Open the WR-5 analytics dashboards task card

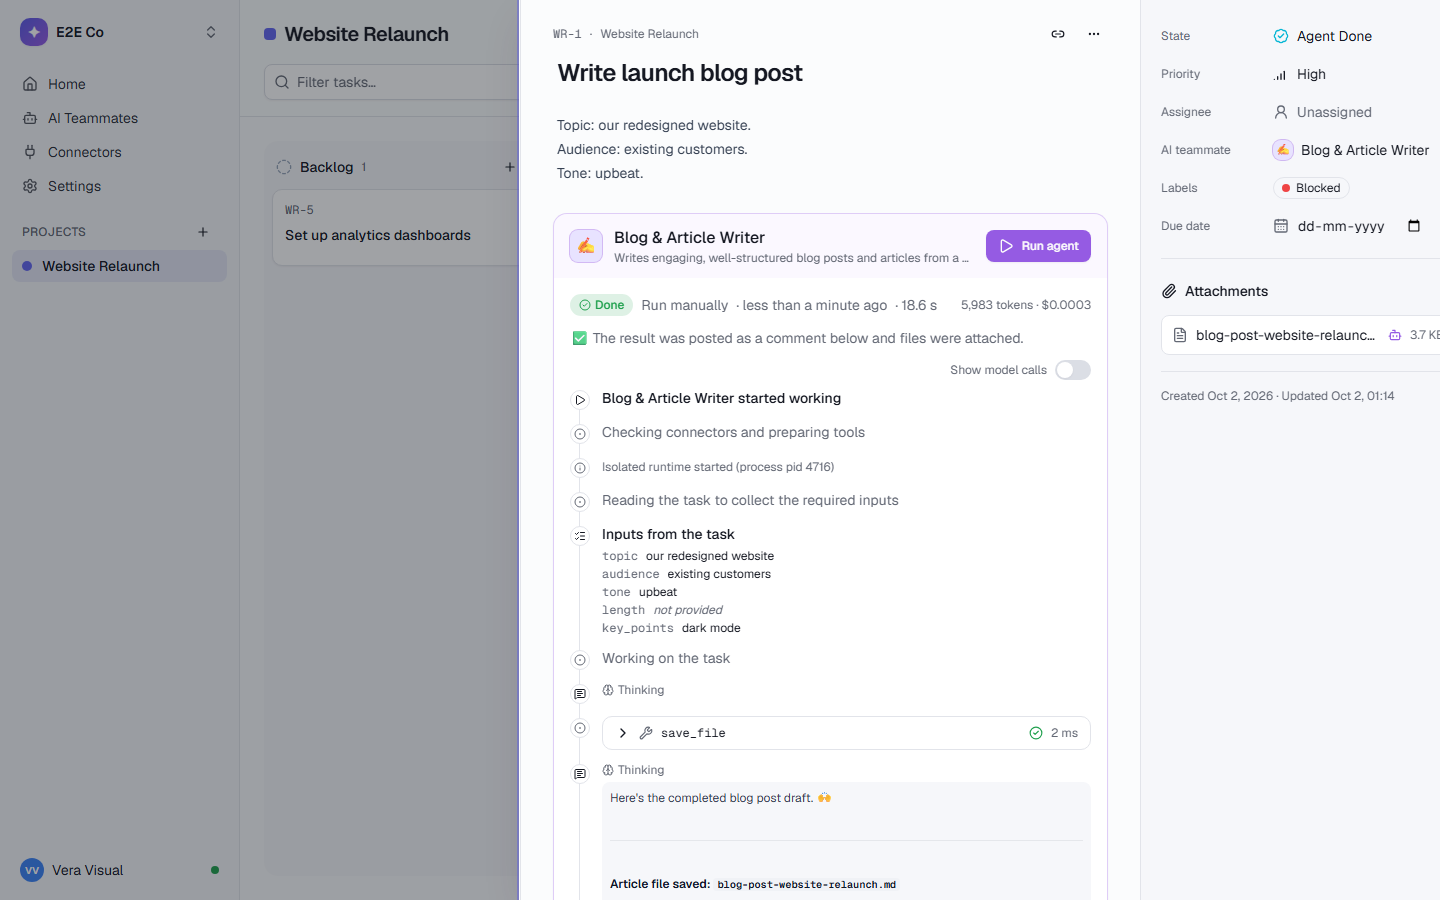pyautogui.click(x=396, y=227)
